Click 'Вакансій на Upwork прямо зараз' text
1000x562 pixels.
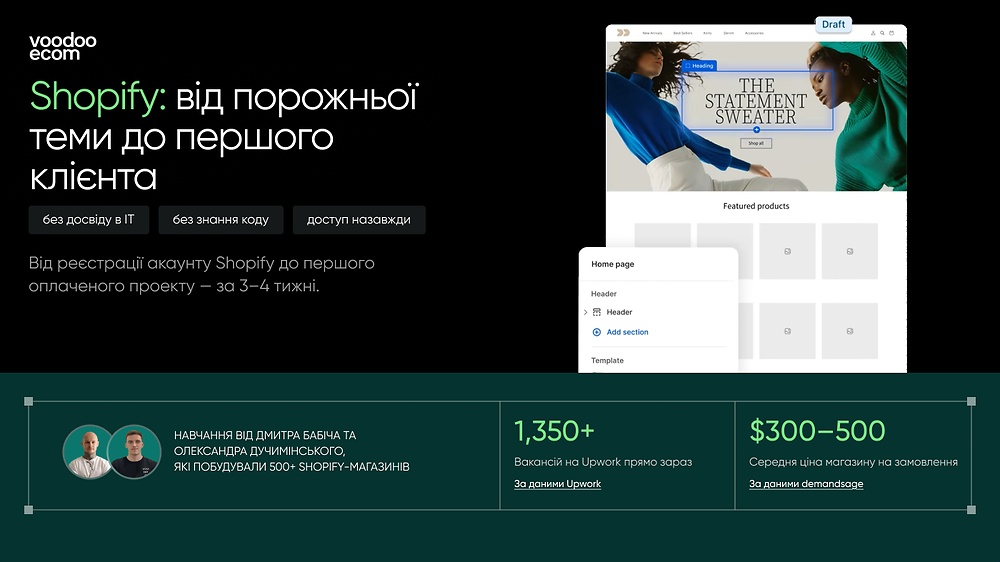(x=603, y=462)
